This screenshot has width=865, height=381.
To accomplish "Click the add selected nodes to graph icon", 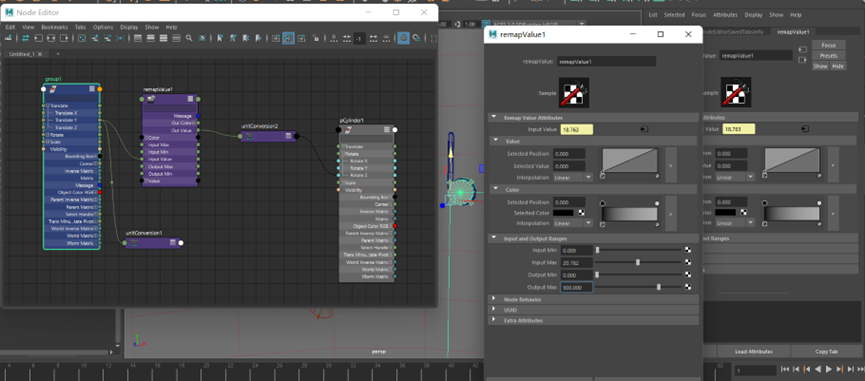I will [94, 38].
